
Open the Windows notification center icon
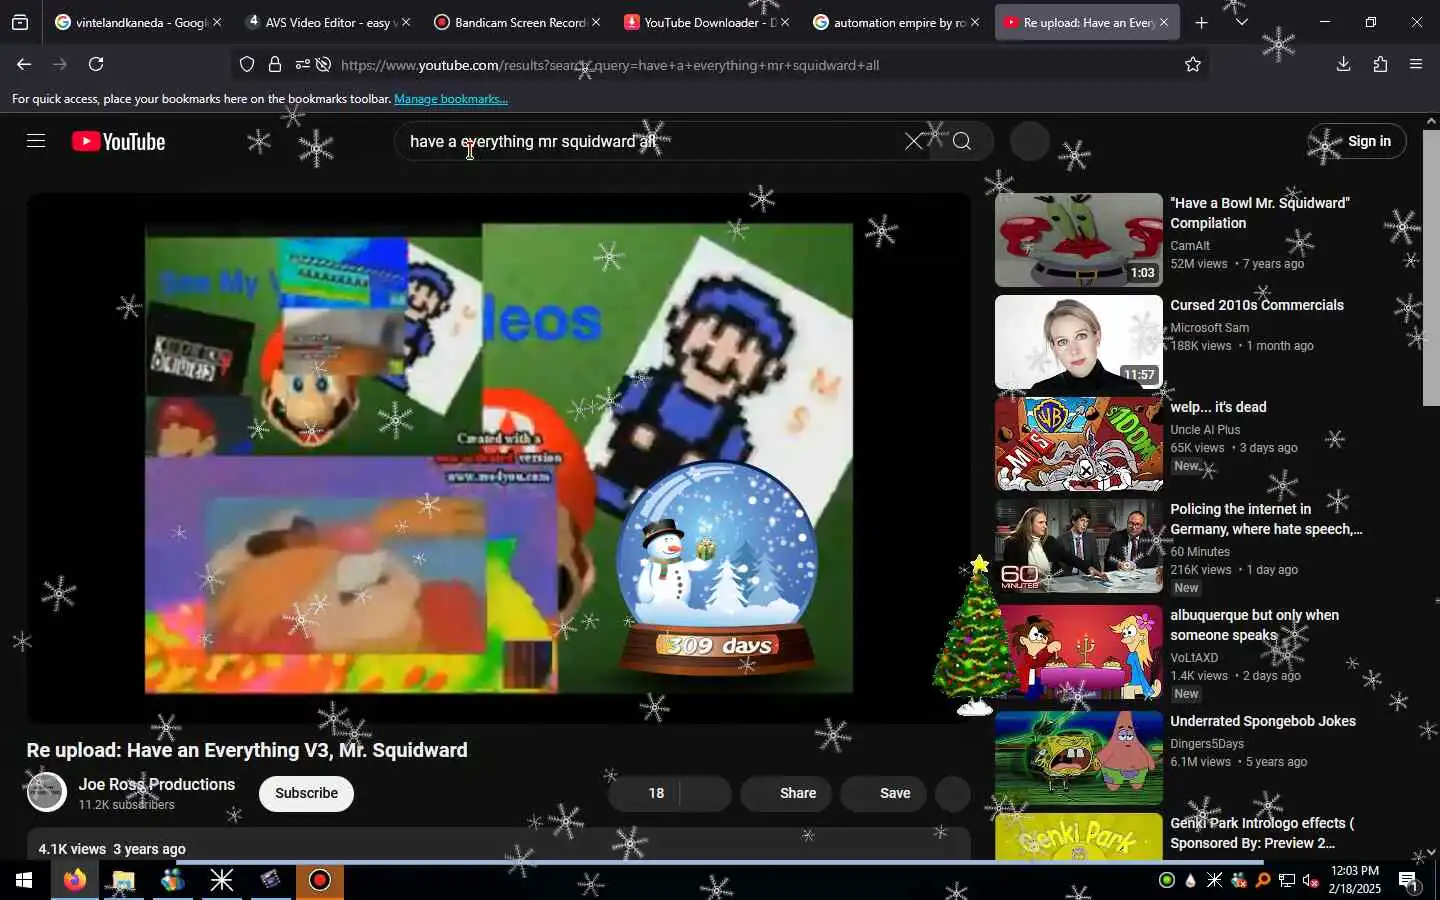[x=1408, y=881]
